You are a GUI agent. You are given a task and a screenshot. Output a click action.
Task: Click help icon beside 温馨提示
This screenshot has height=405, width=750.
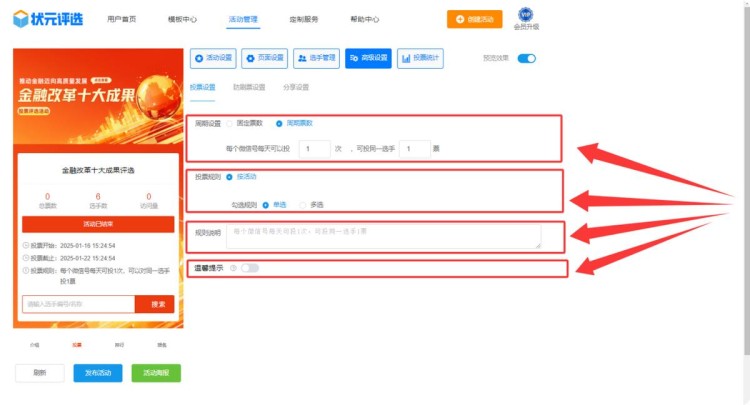(233, 268)
